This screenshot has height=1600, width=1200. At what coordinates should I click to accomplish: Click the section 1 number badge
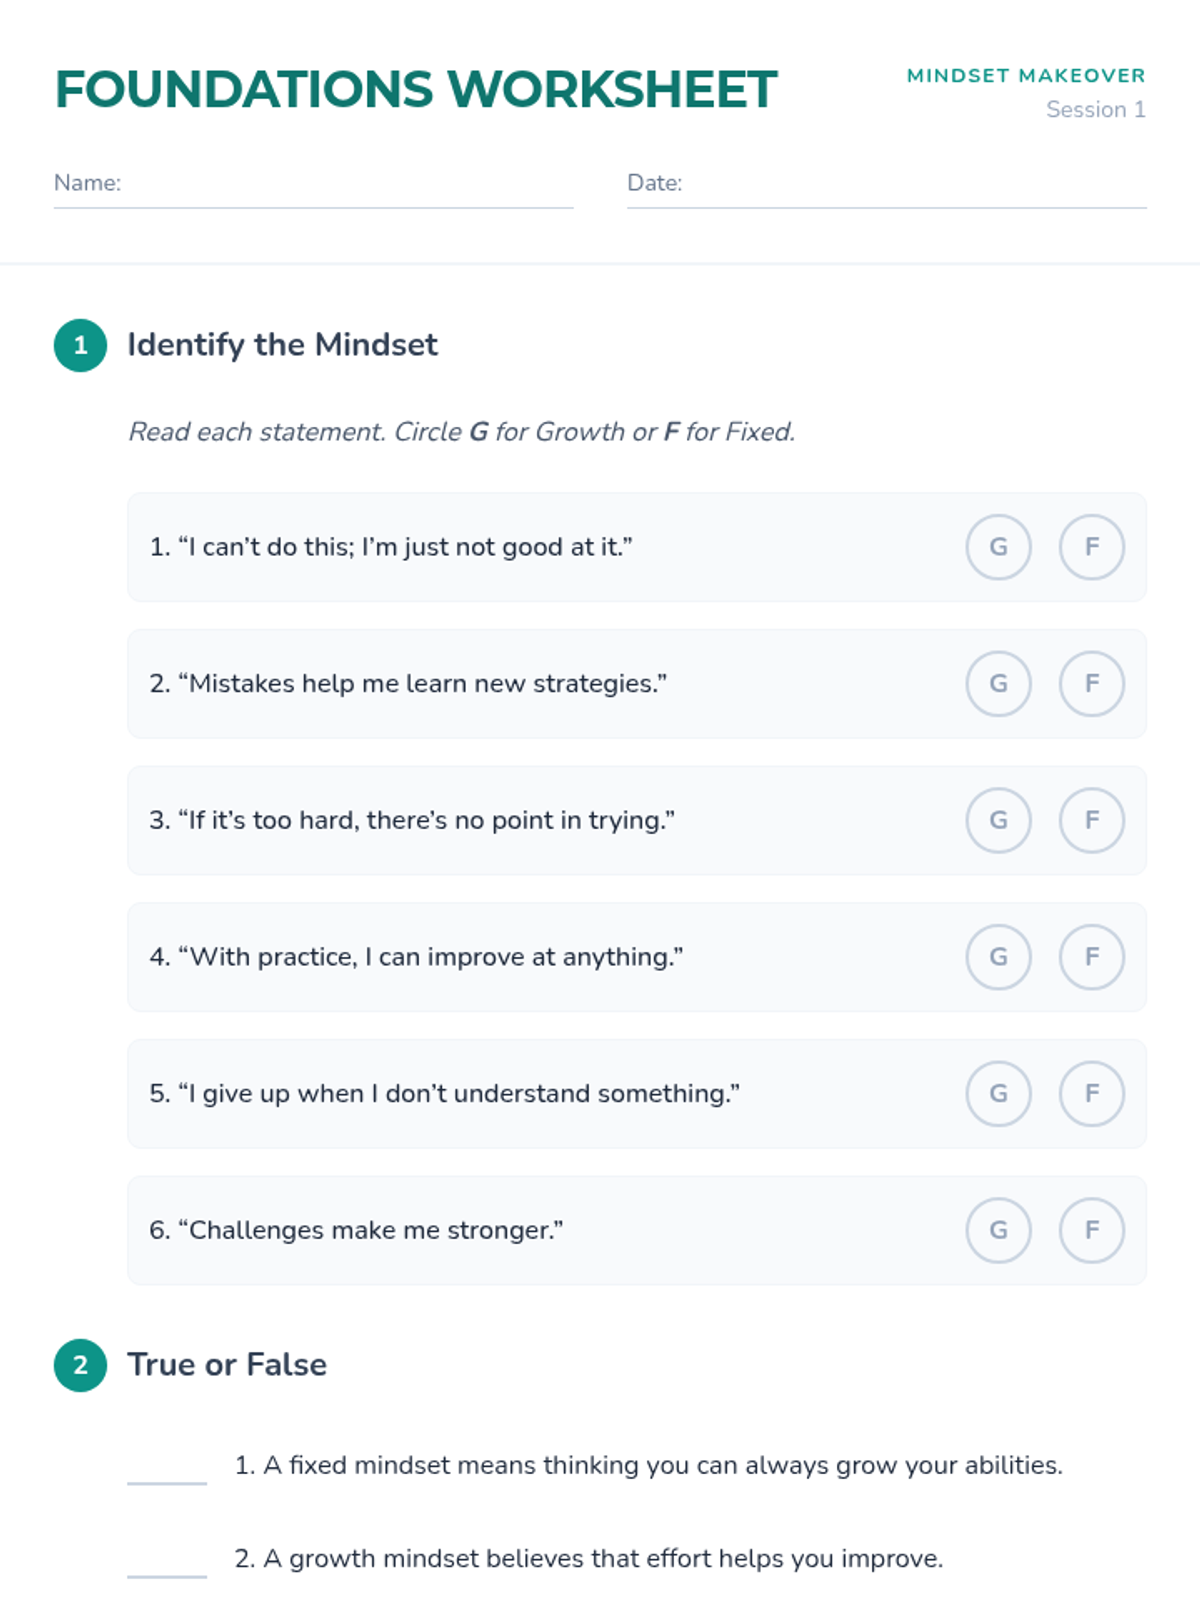[x=81, y=346]
